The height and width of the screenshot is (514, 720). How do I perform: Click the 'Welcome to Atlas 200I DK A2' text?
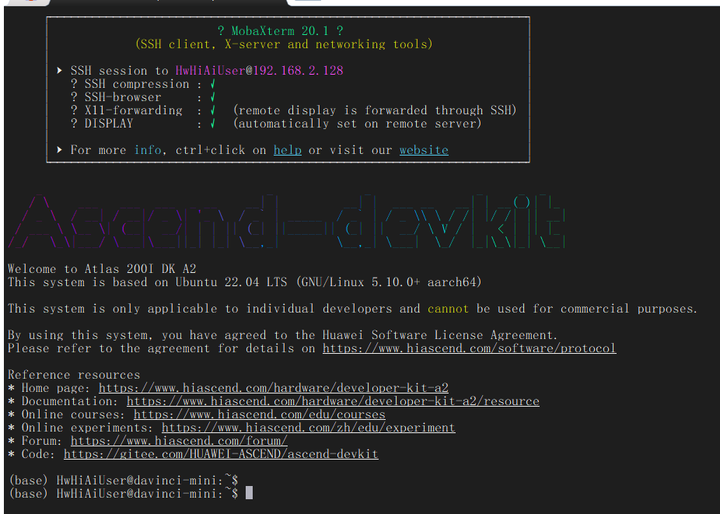[x=102, y=269]
